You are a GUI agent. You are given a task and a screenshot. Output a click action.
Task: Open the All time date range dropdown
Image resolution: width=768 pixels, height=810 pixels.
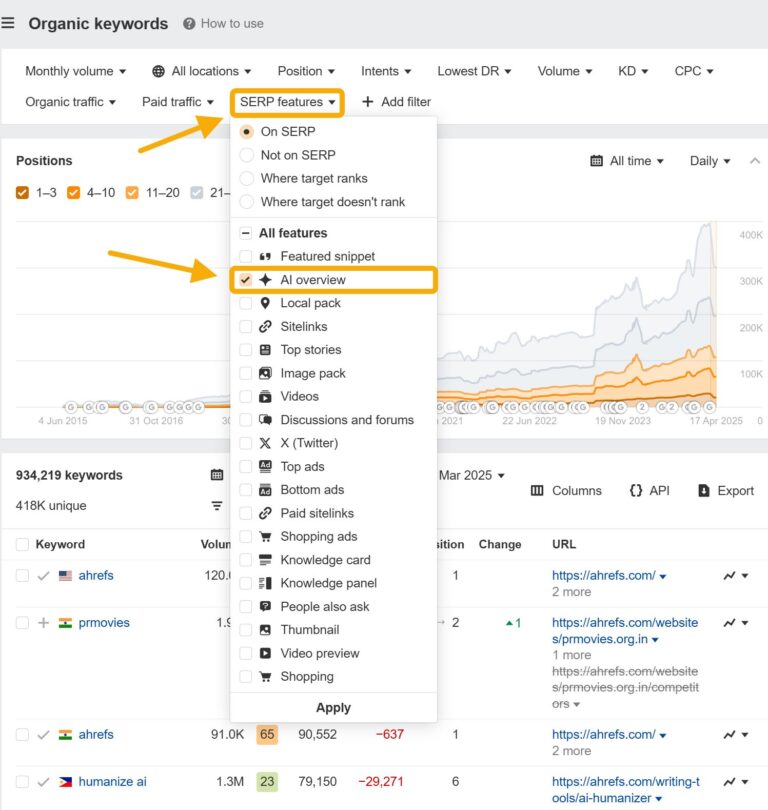pos(628,160)
